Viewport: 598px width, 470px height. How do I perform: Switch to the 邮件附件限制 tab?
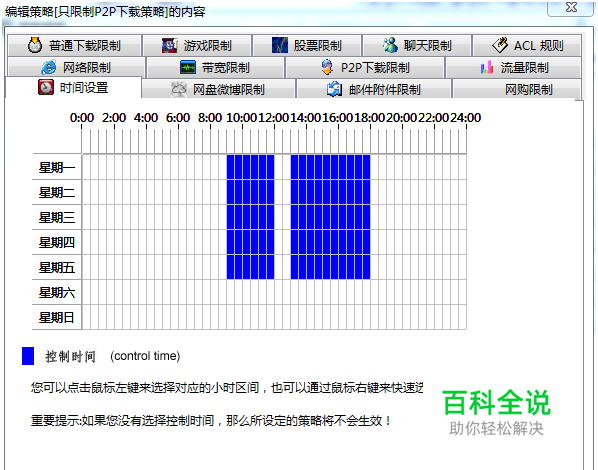click(x=374, y=89)
